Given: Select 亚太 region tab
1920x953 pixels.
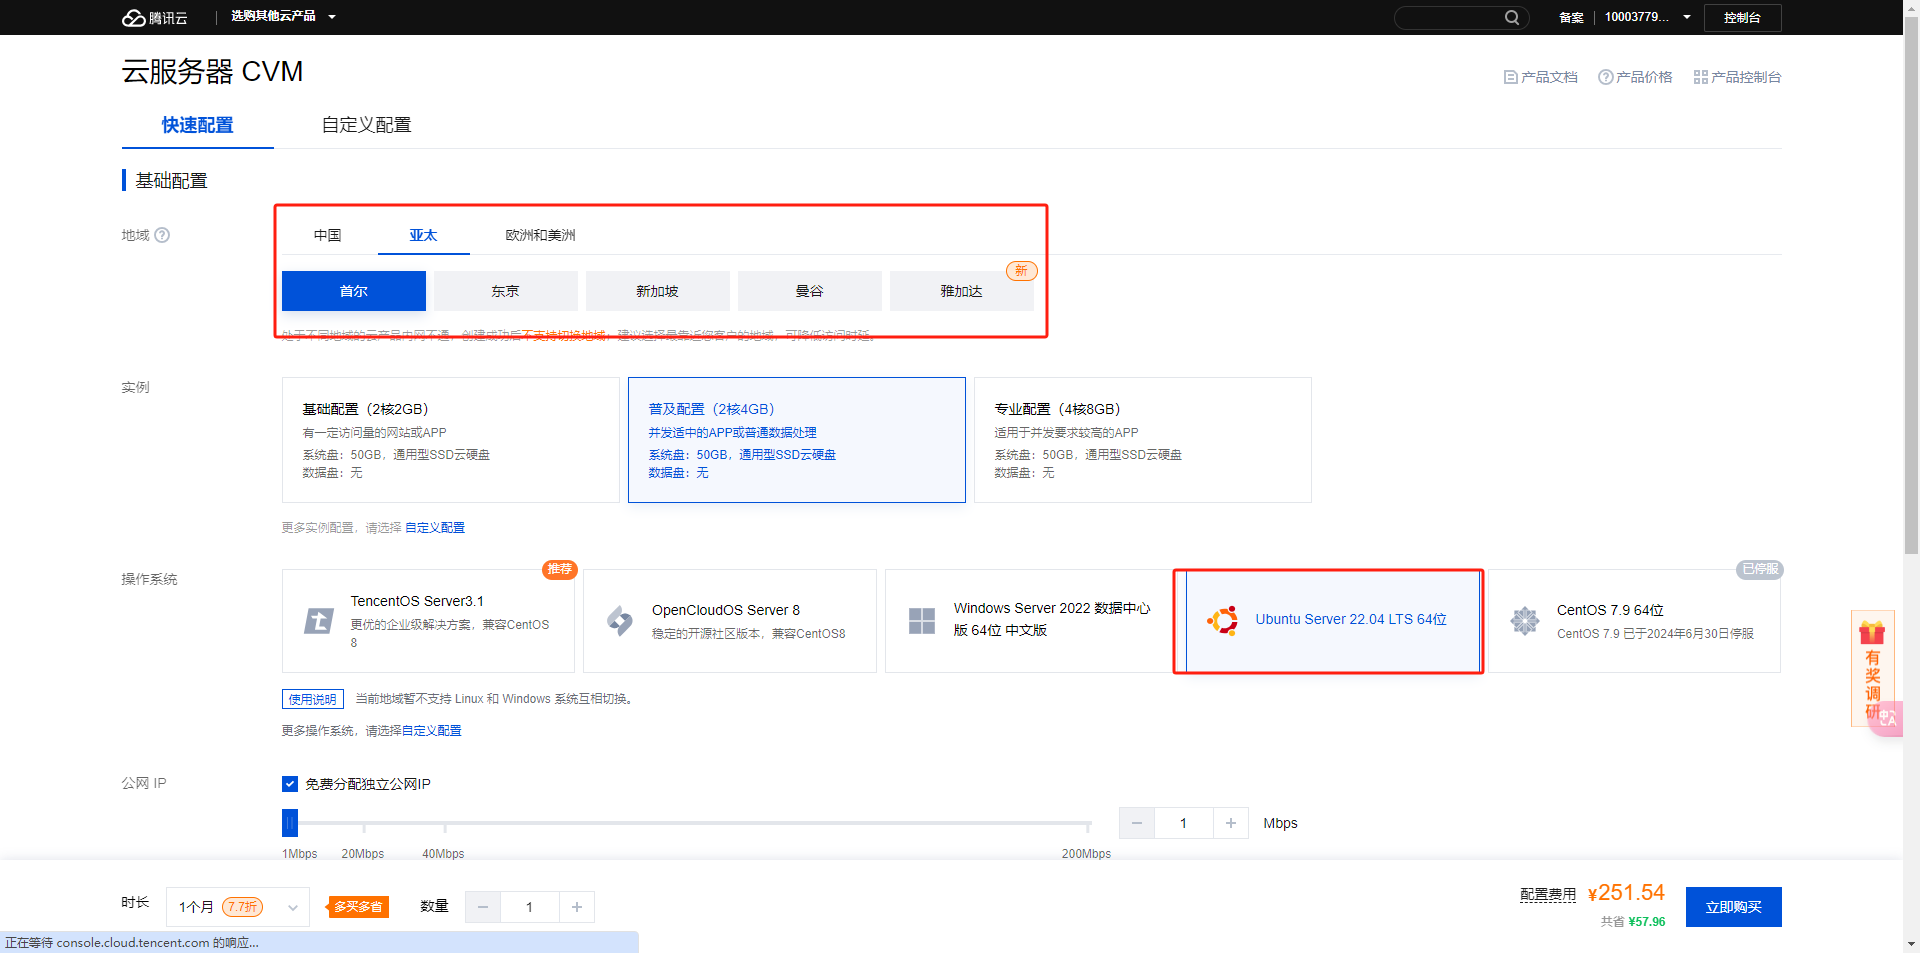Looking at the screenshot, I should pyautogui.click(x=424, y=235).
